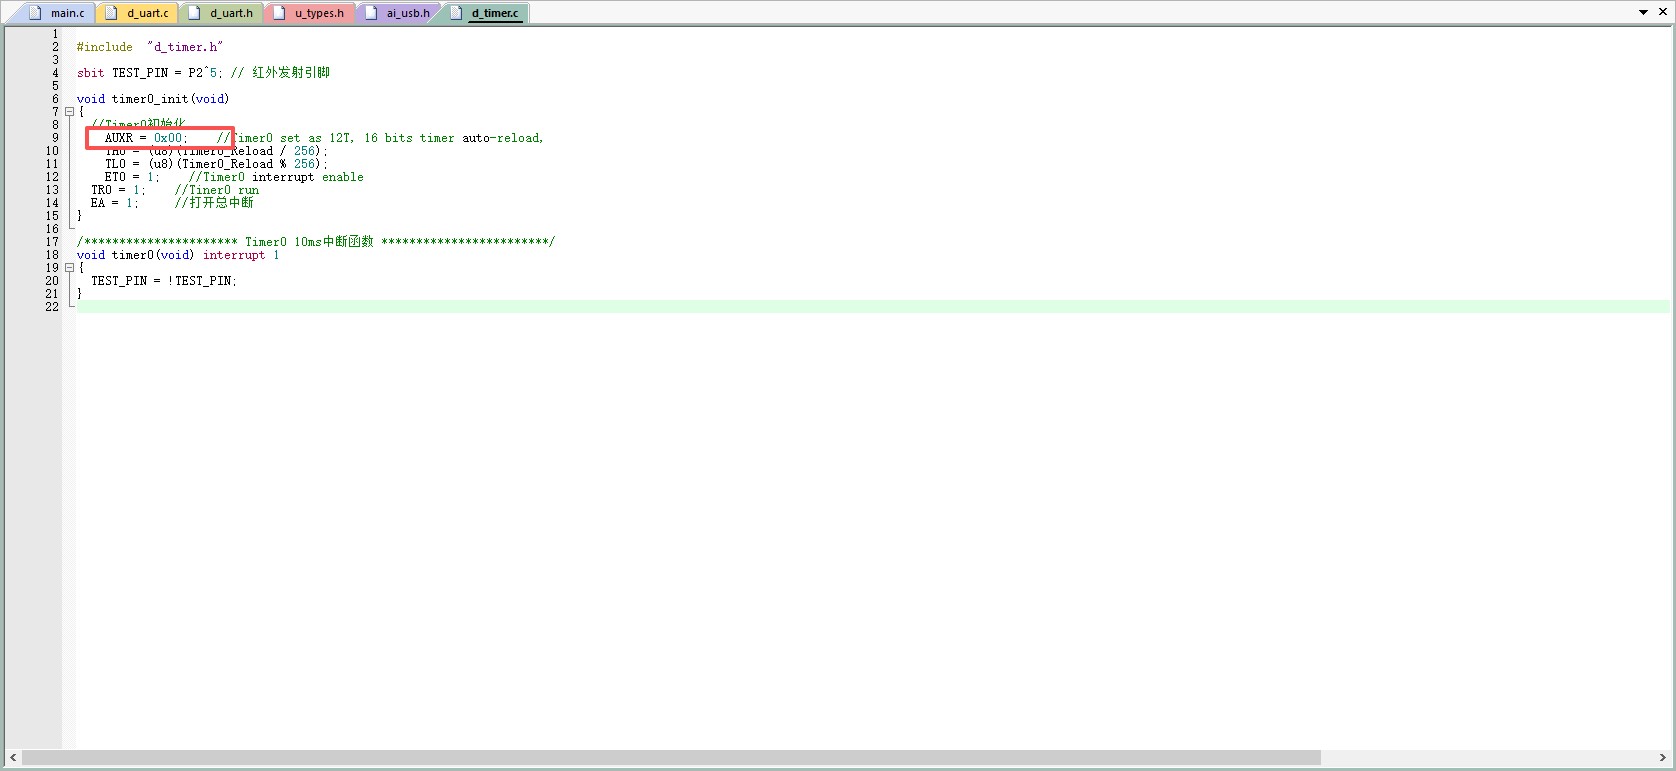Screen dimensions: 1676x771
Task: Click the TL0 = (u8)(Timer0_Reload % 256) line
Action: pyautogui.click(x=216, y=164)
